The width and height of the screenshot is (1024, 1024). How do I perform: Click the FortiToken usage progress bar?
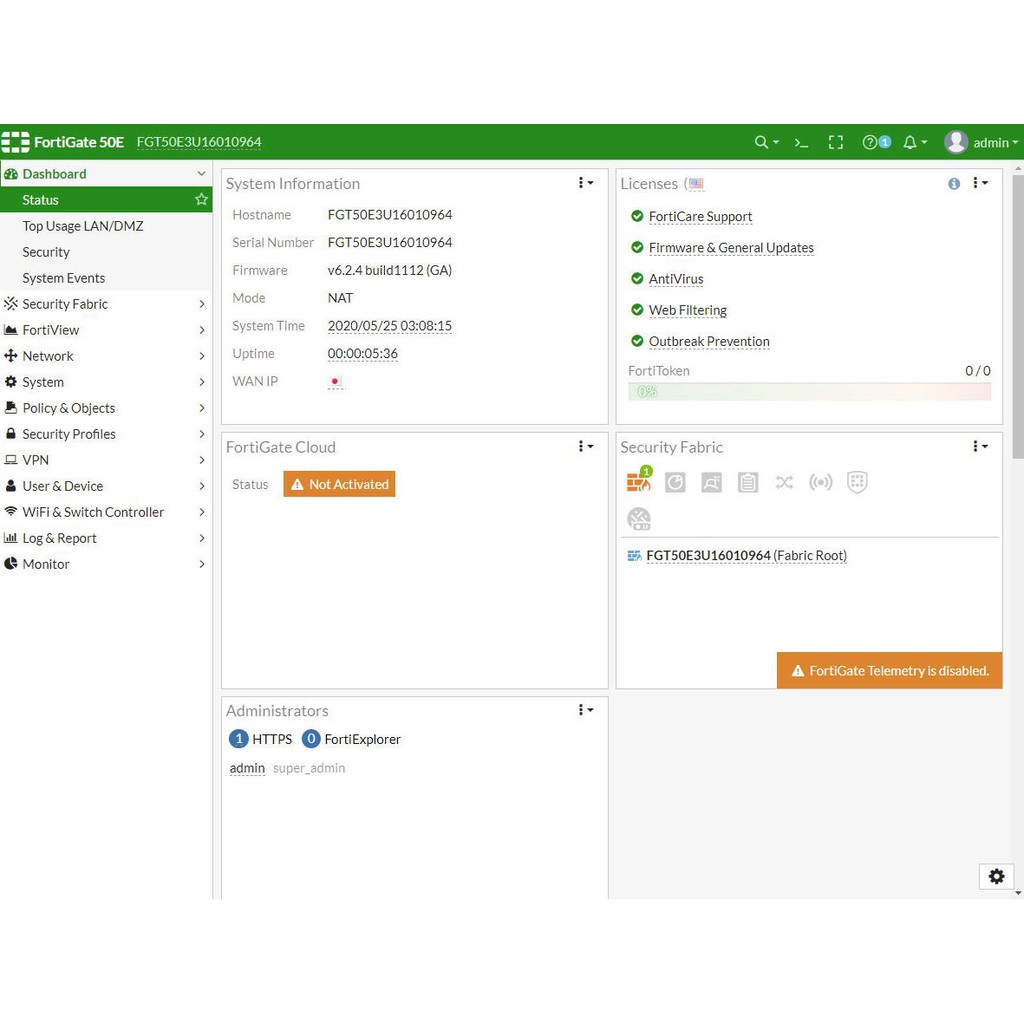click(x=809, y=391)
